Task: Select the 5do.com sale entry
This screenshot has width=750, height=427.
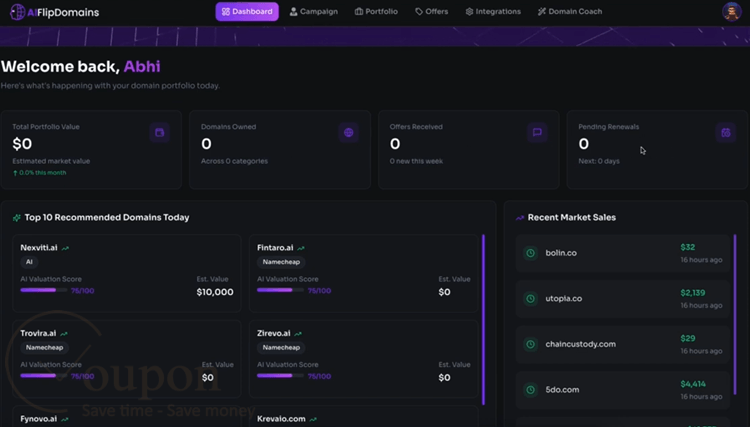Action: coord(623,390)
